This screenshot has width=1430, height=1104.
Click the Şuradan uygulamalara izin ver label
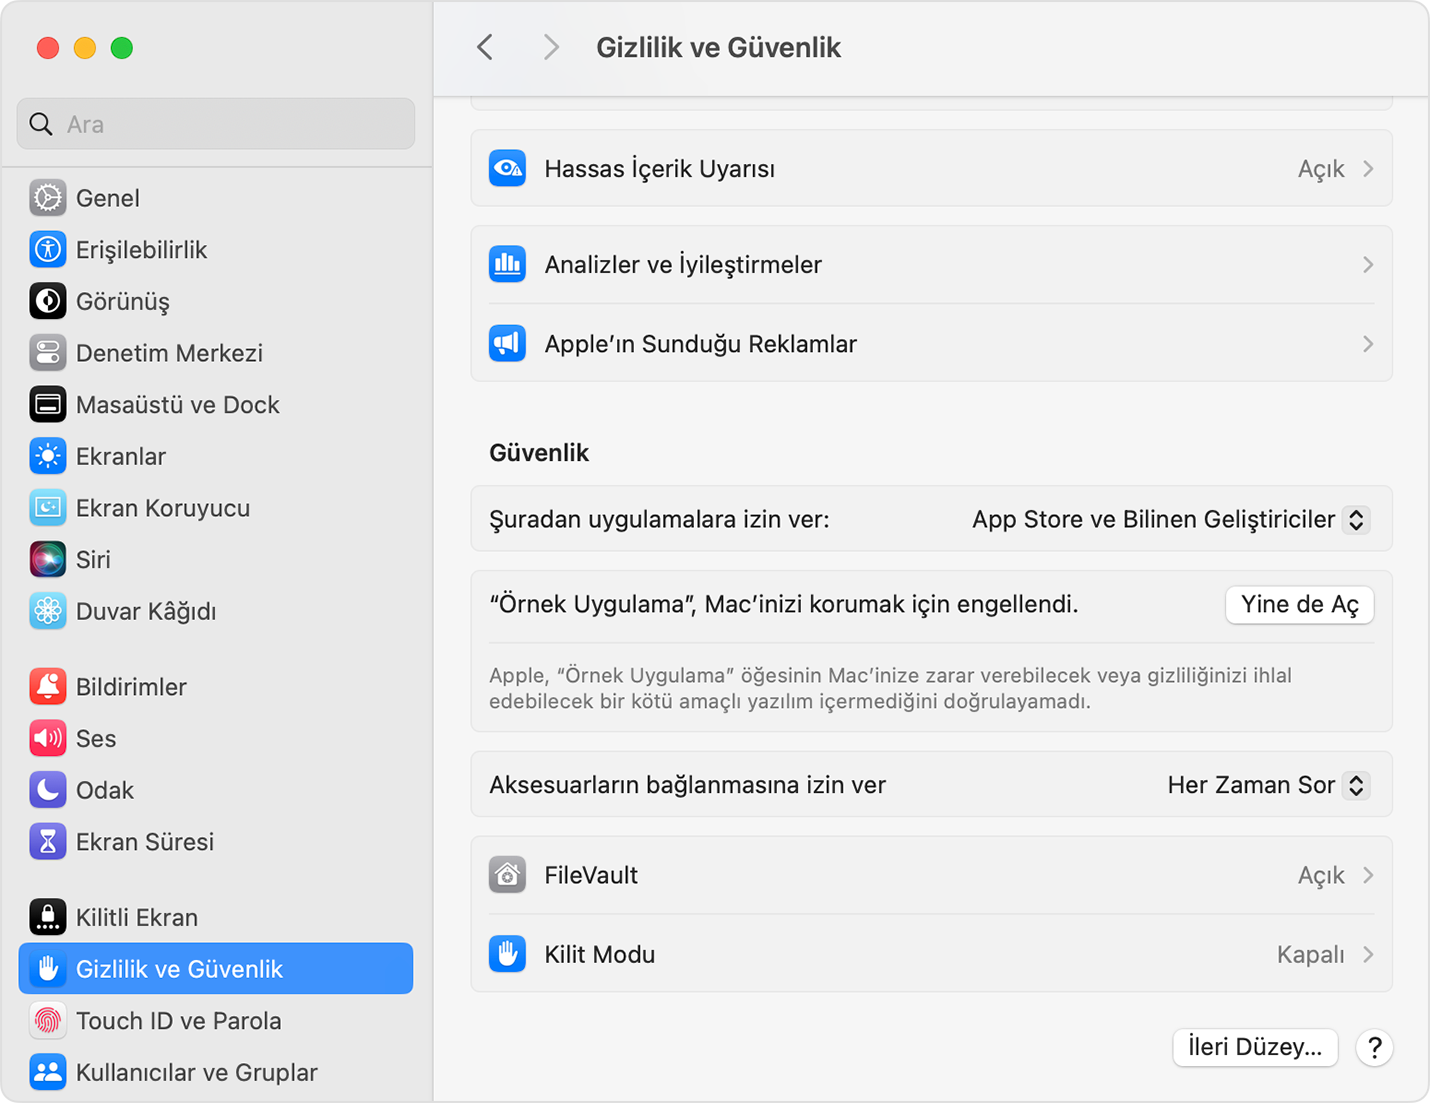click(x=659, y=520)
